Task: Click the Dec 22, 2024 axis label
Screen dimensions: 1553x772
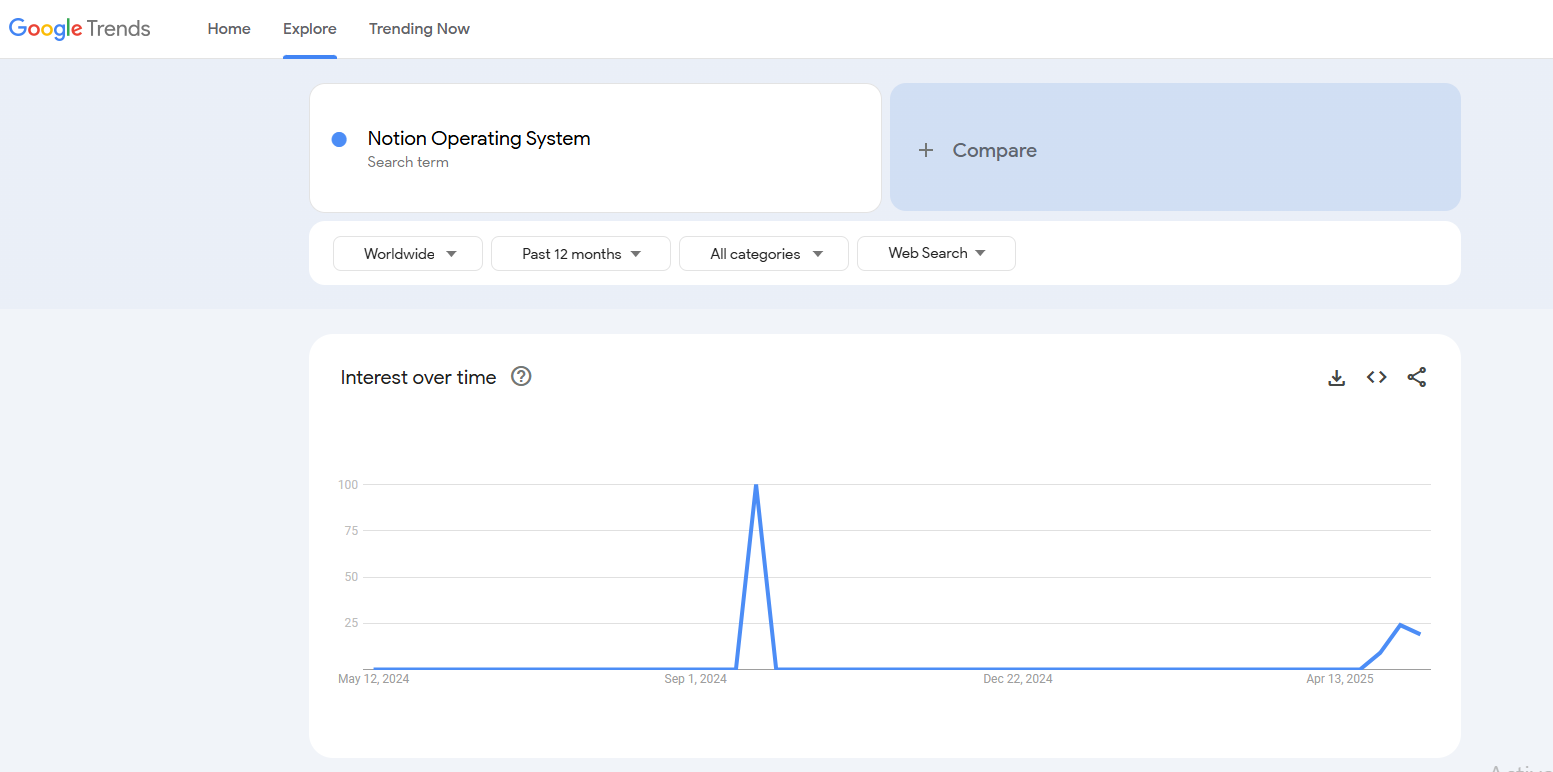Action: 1018,679
